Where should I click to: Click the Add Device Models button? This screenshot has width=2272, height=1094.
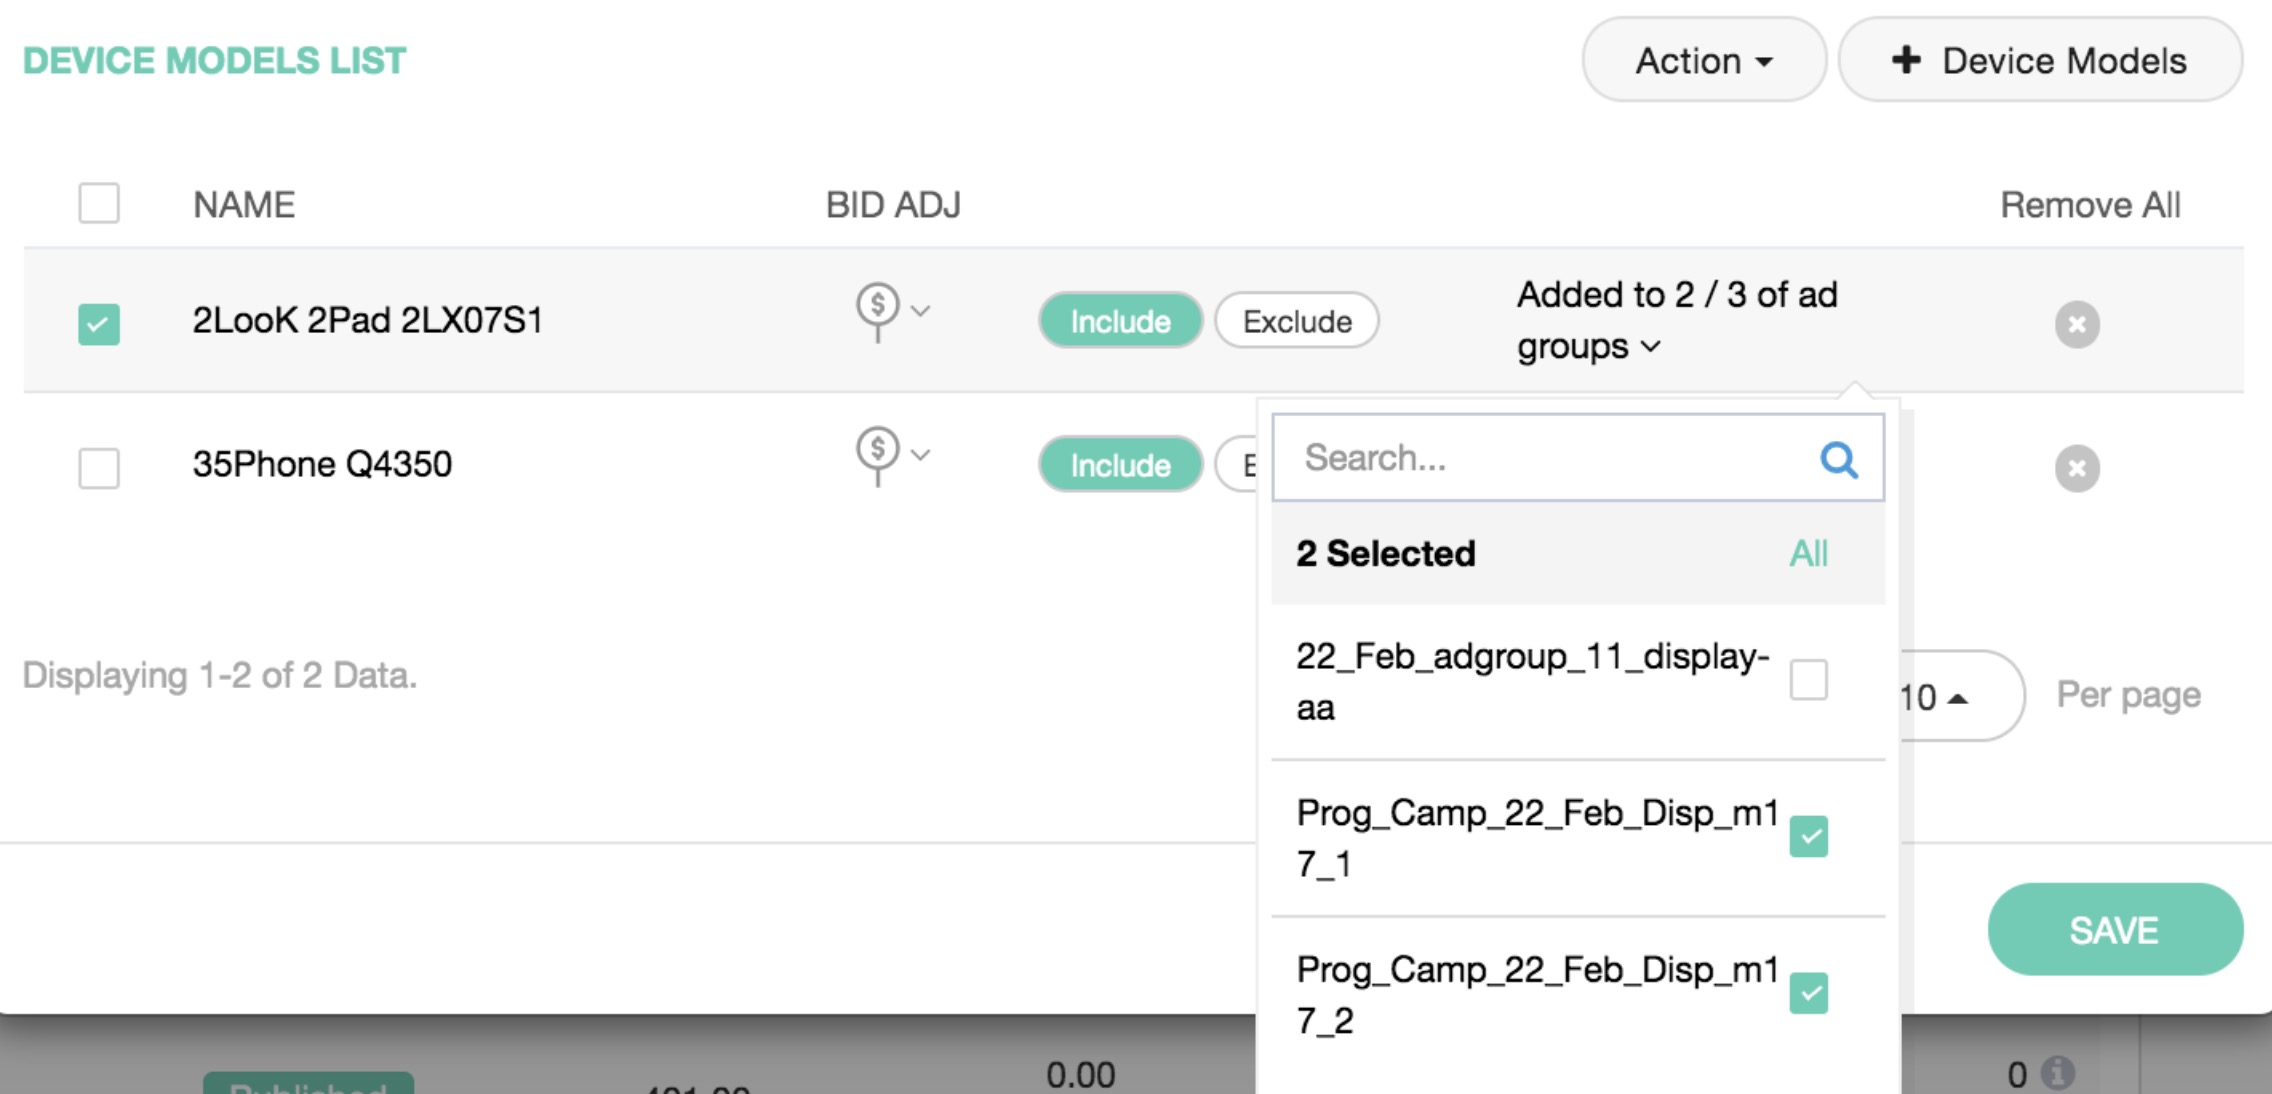[x=2039, y=61]
